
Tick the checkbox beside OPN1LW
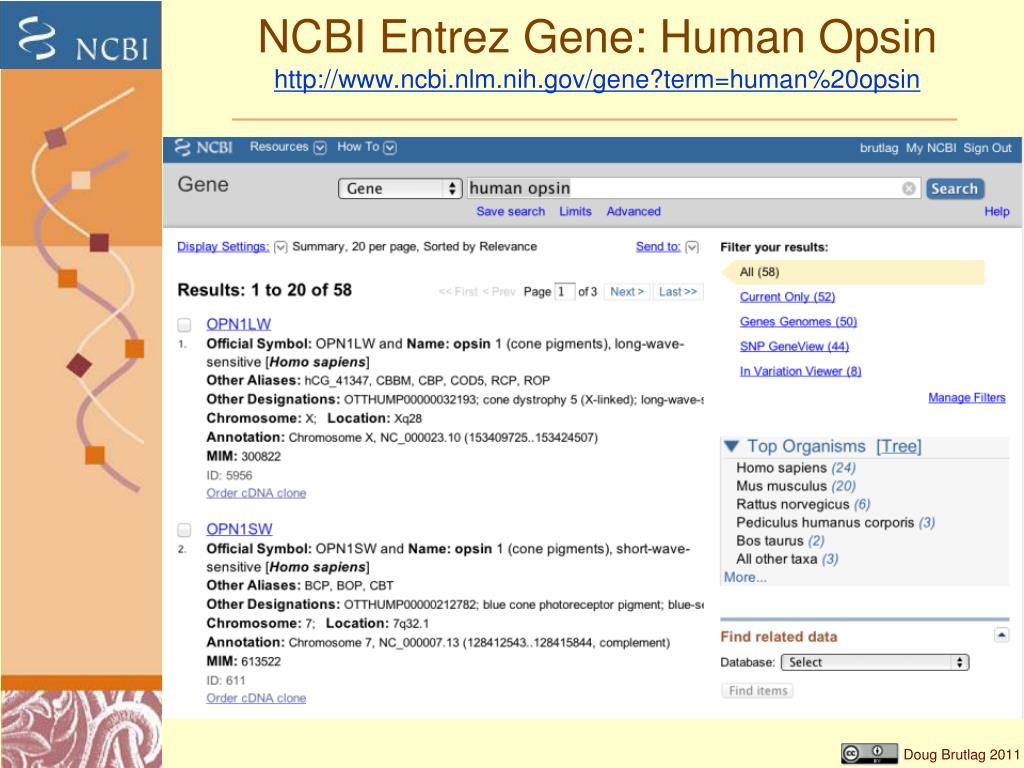pyautogui.click(x=184, y=325)
